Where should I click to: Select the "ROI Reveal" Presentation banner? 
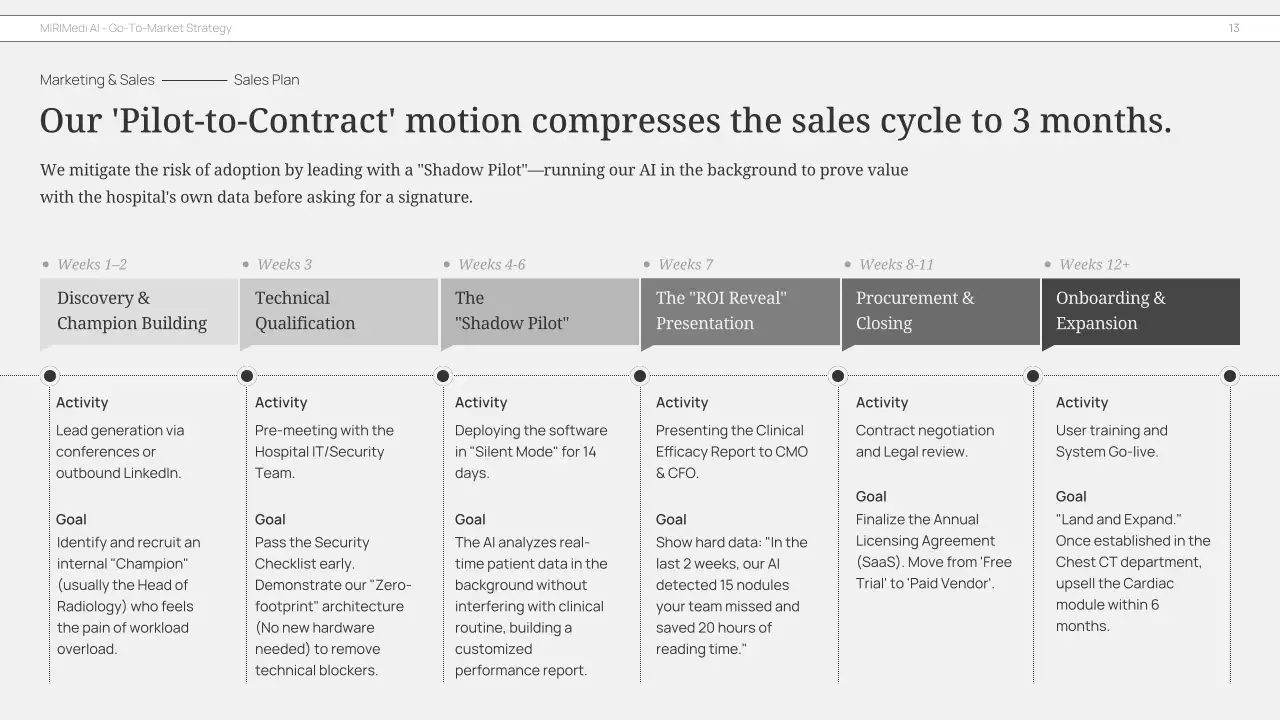pos(739,311)
